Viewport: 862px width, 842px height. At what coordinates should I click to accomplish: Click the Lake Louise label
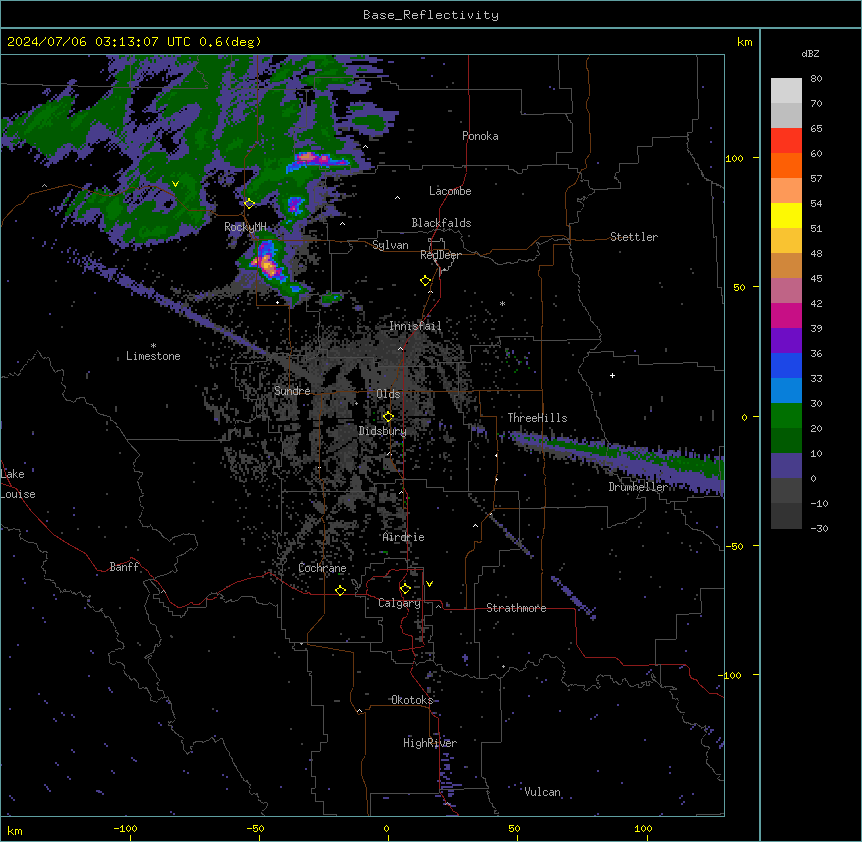(x=18, y=484)
